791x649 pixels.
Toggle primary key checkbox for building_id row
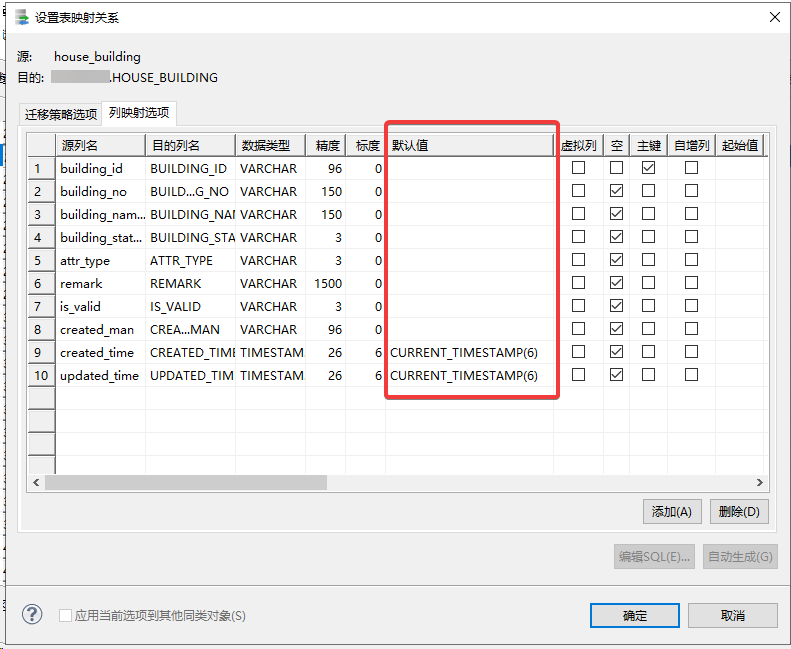(649, 168)
